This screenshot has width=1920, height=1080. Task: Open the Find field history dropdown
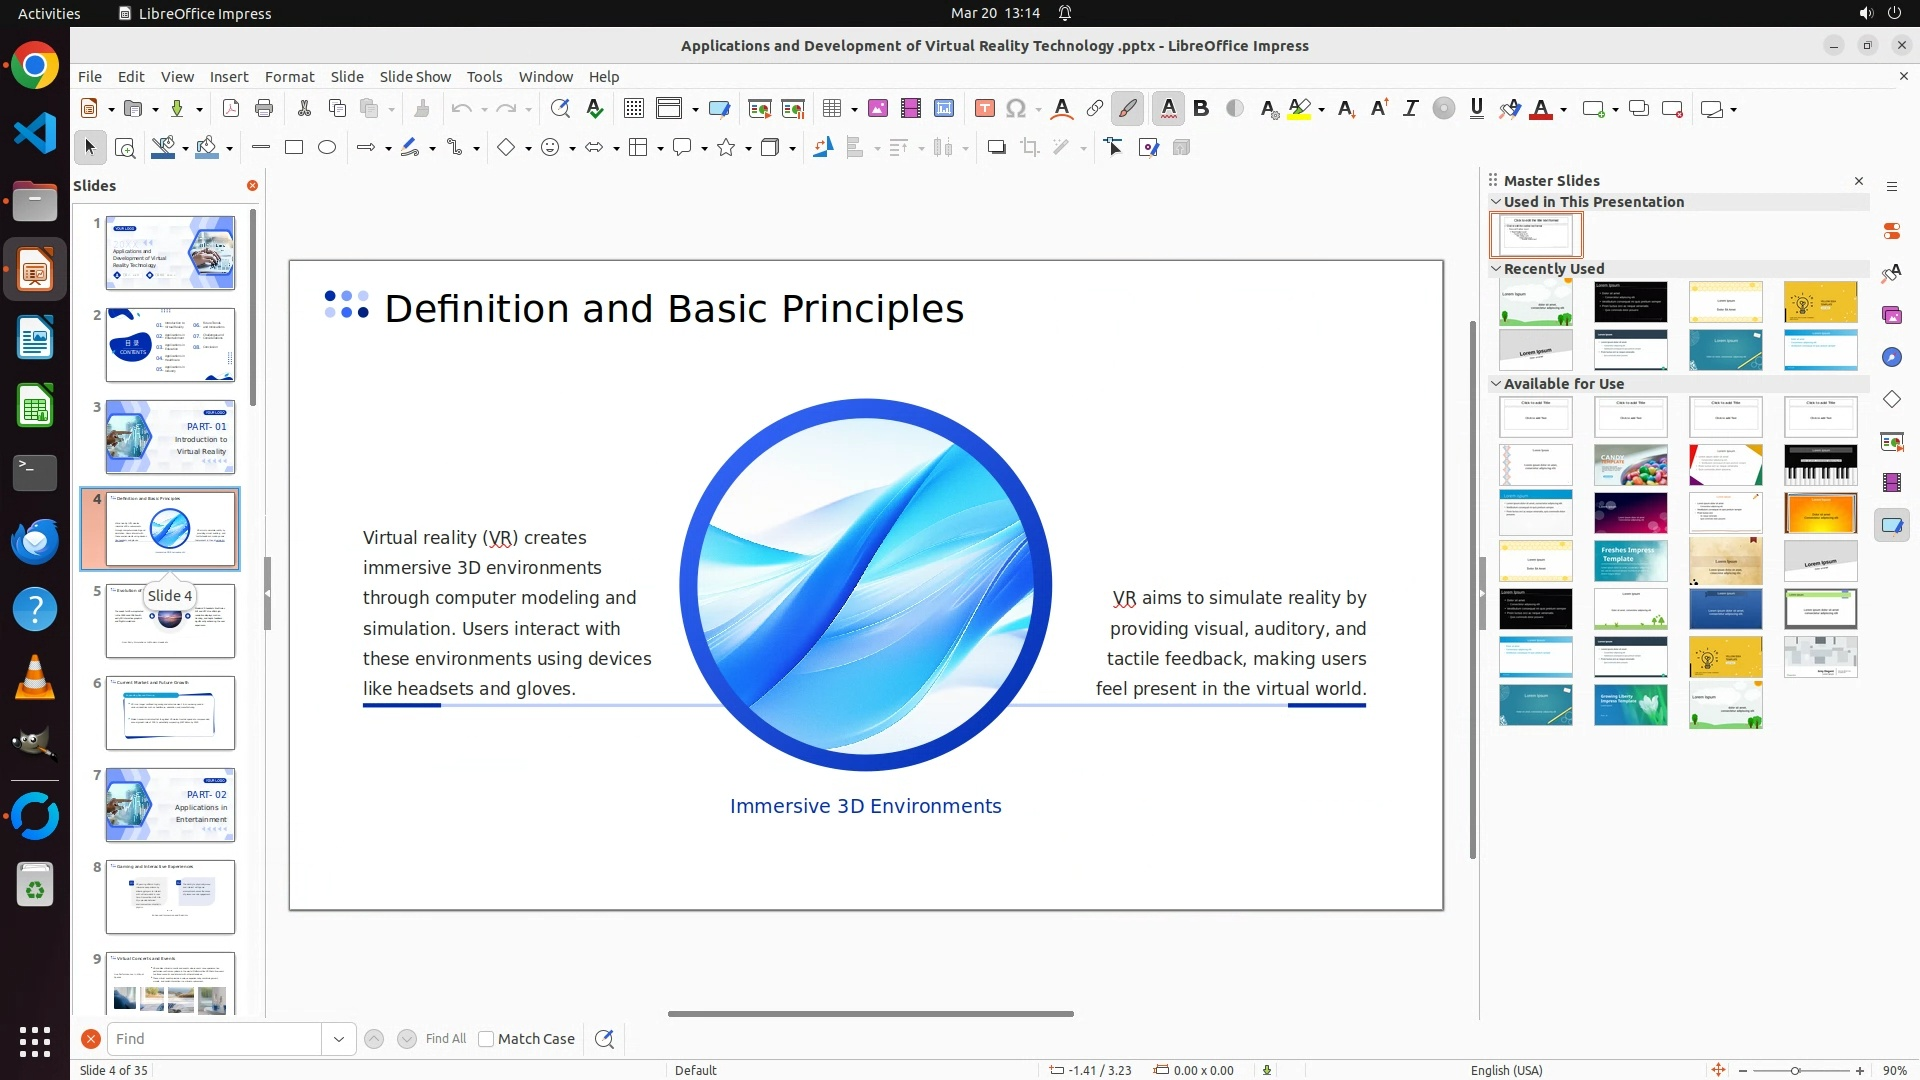[x=339, y=1039]
